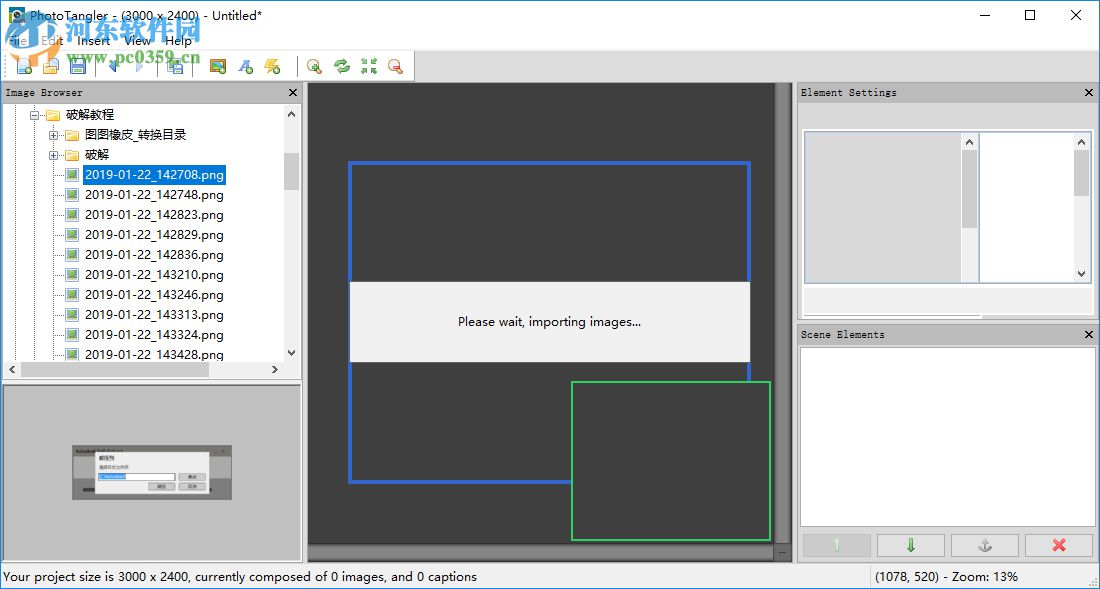Image resolution: width=1100 pixels, height=589 pixels.
Task: Move element down with green arrow button
Action: (x=910, y=545)
